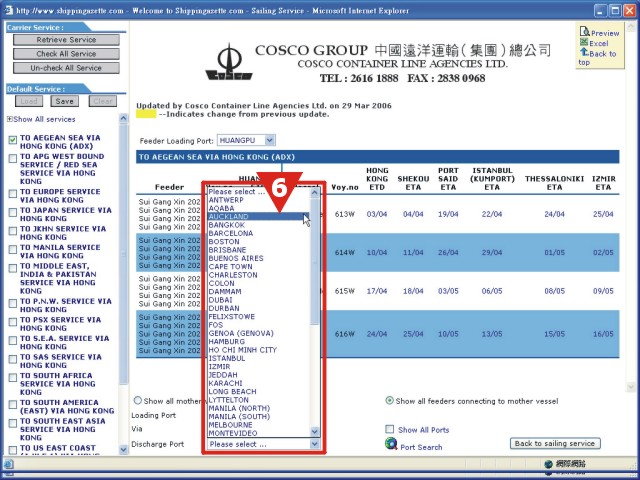Click the 16/05 Izmir ETA date
Screen dimensions: 640x480
pos(603,333)
